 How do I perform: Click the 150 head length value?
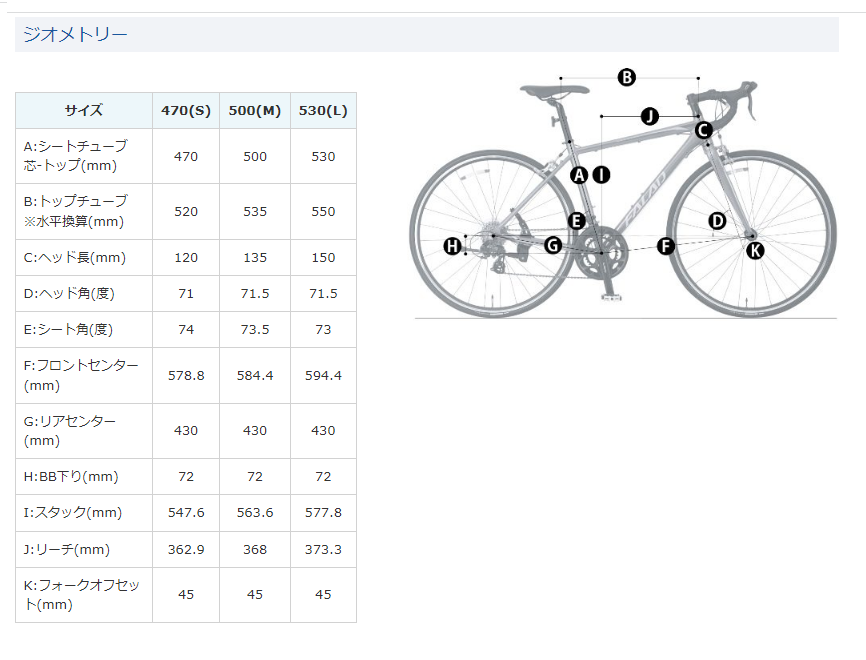pyautogui.click(x=323, y=257)
